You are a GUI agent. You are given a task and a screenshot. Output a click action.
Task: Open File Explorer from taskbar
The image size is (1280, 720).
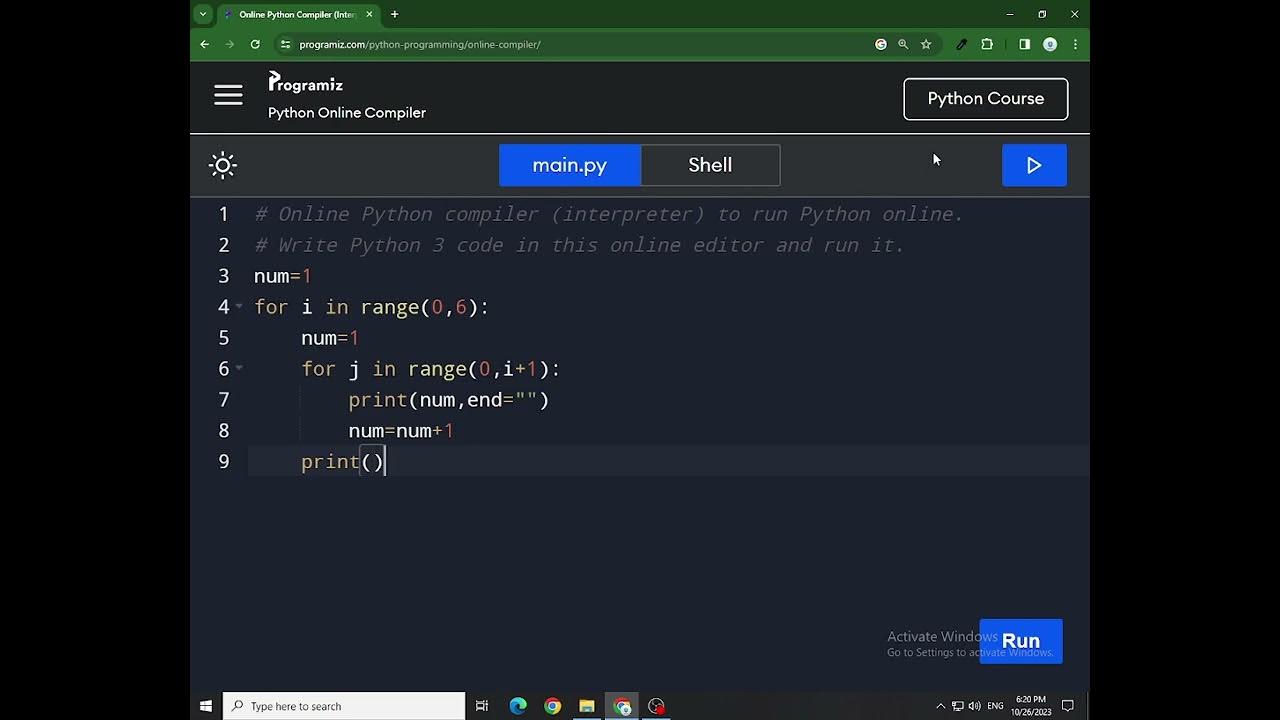(587, 706)
